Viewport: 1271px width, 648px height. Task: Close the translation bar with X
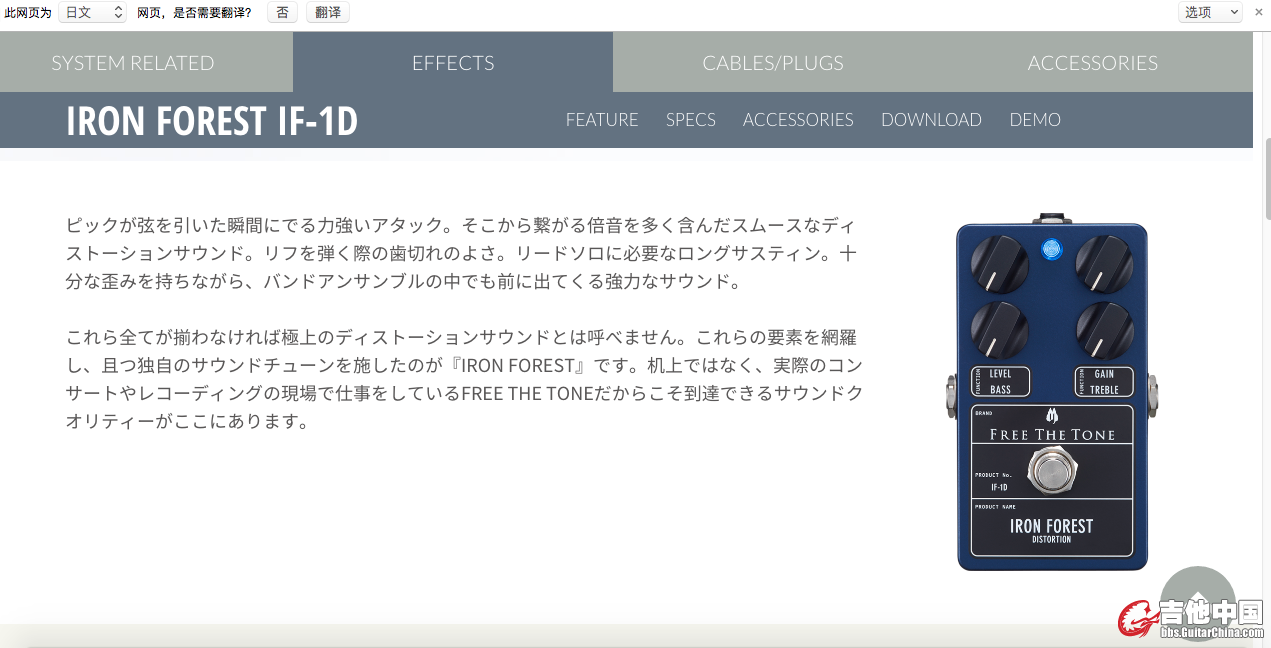[1259, 12]
